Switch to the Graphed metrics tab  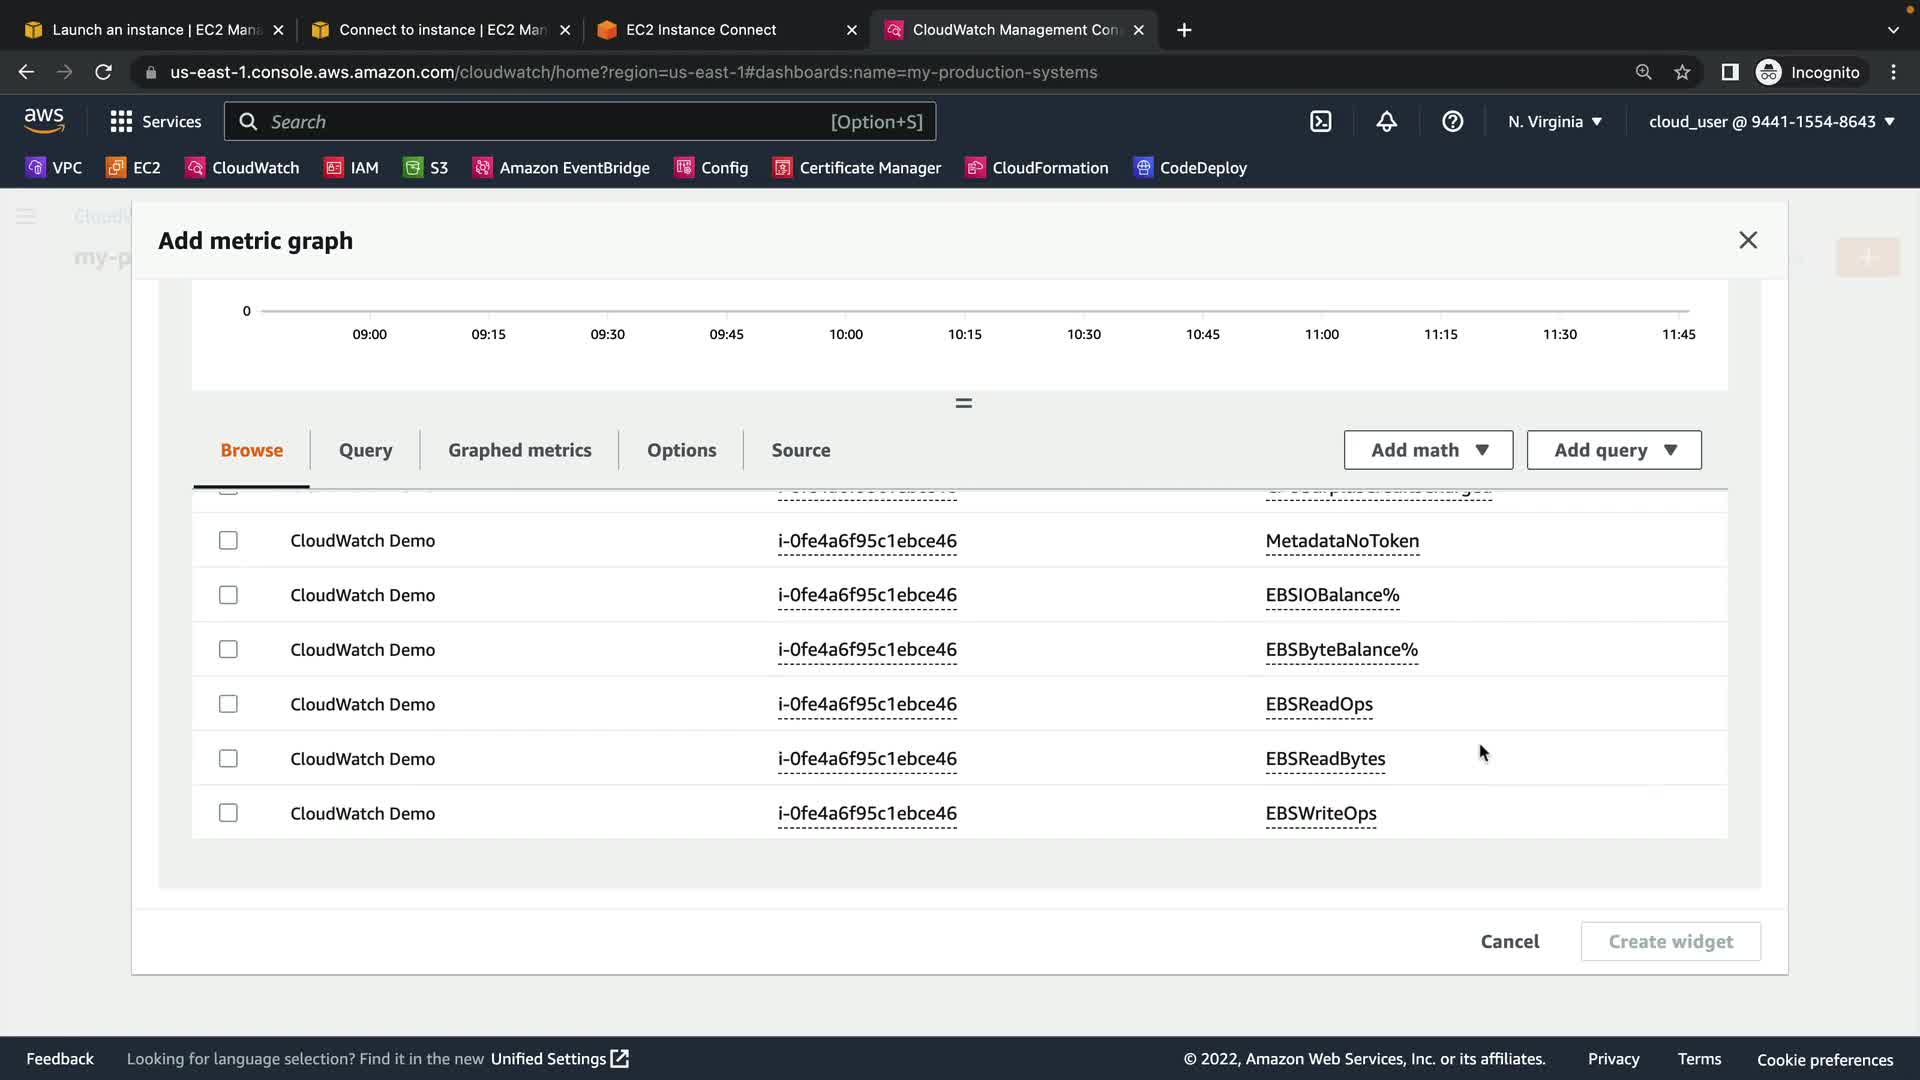coord(519,450)
